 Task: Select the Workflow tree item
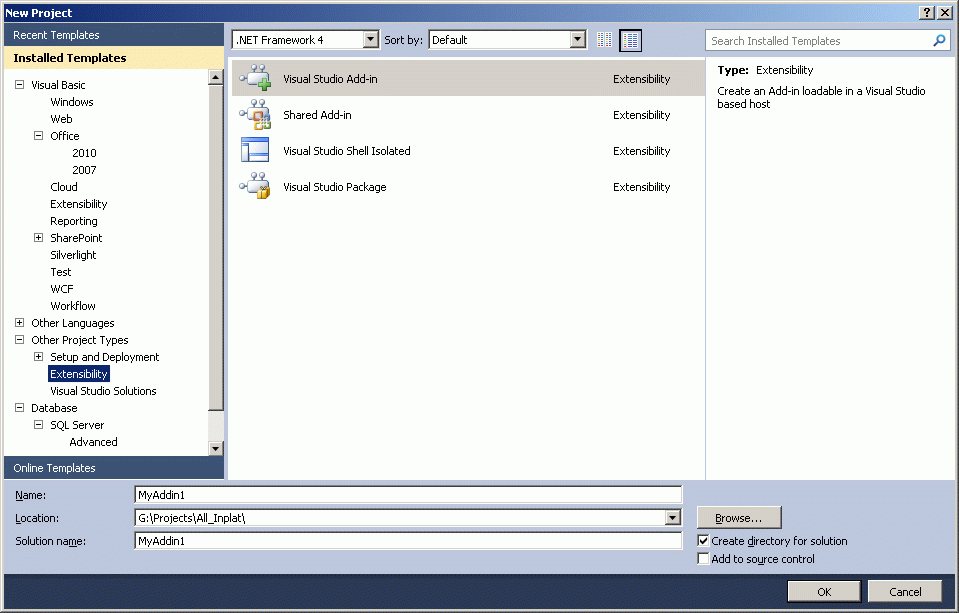(x=73, y=306)
